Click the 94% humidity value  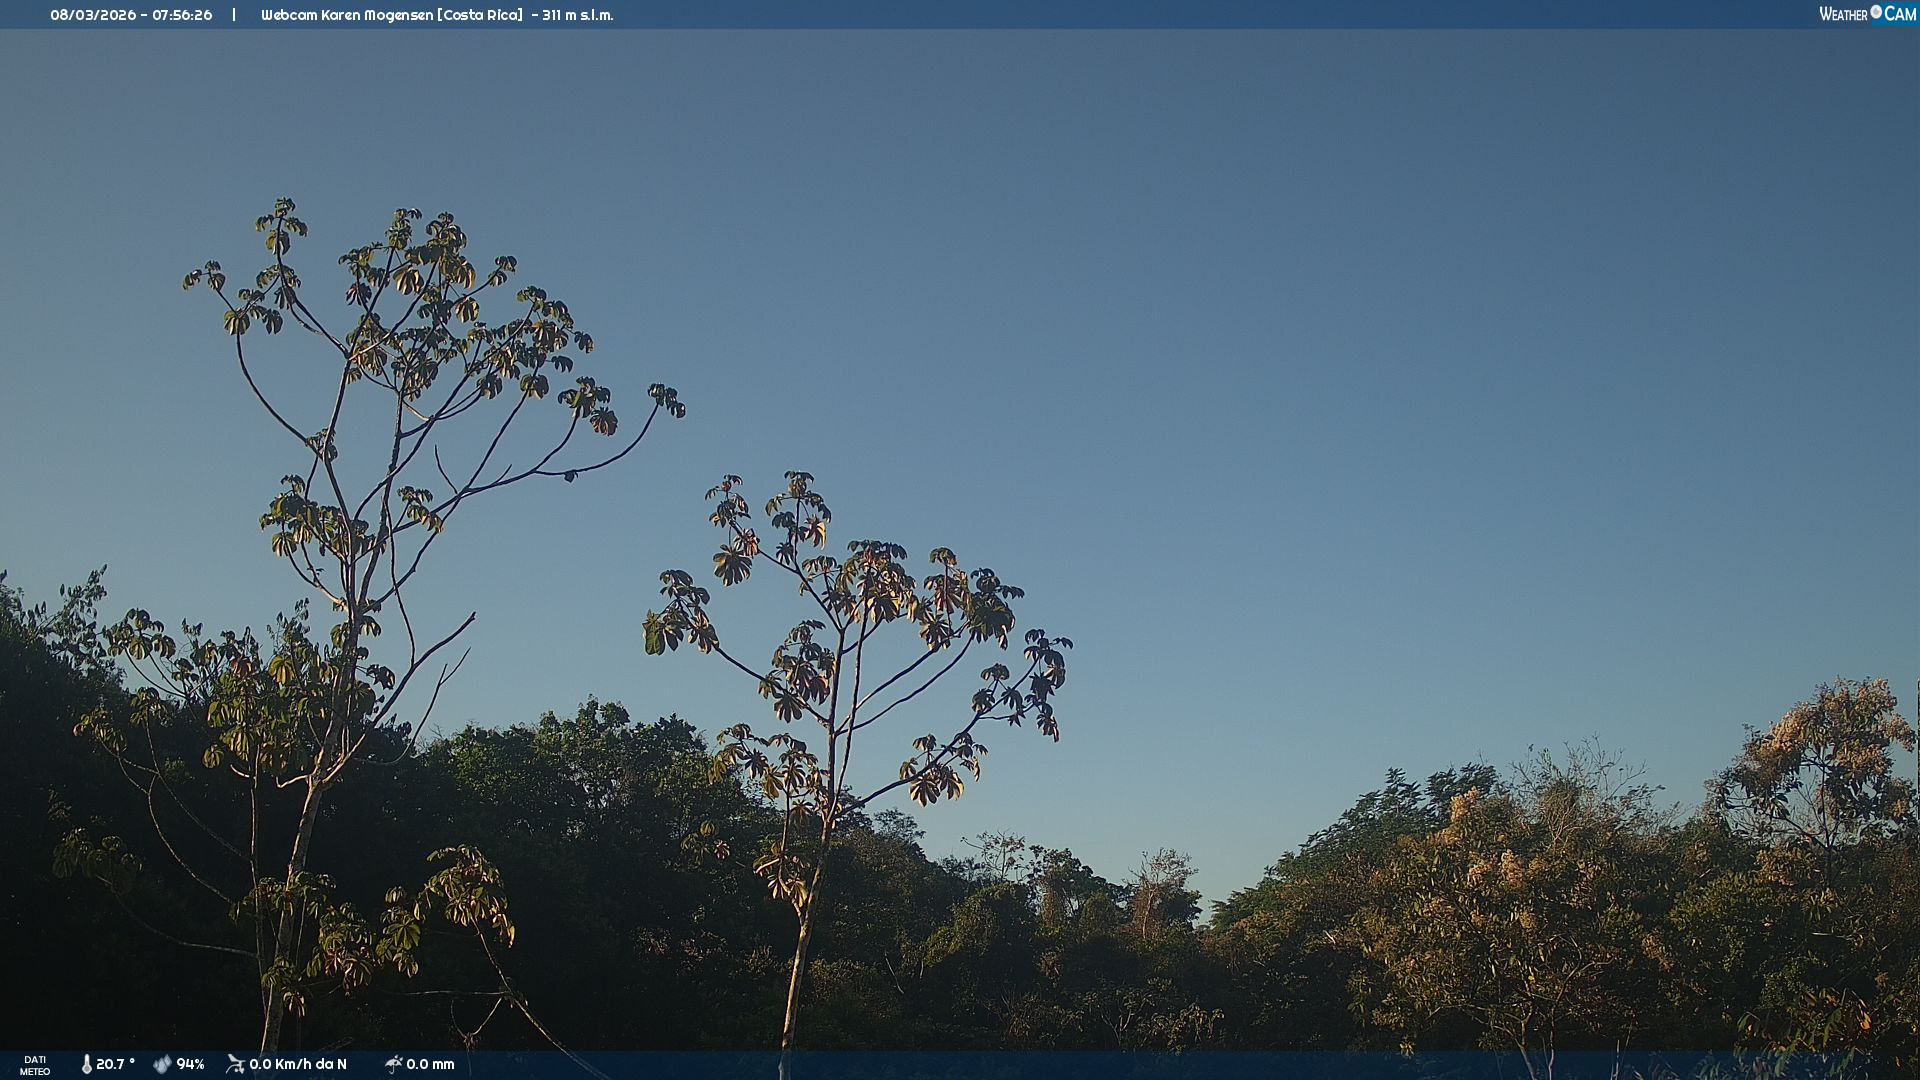[190, 1064]
